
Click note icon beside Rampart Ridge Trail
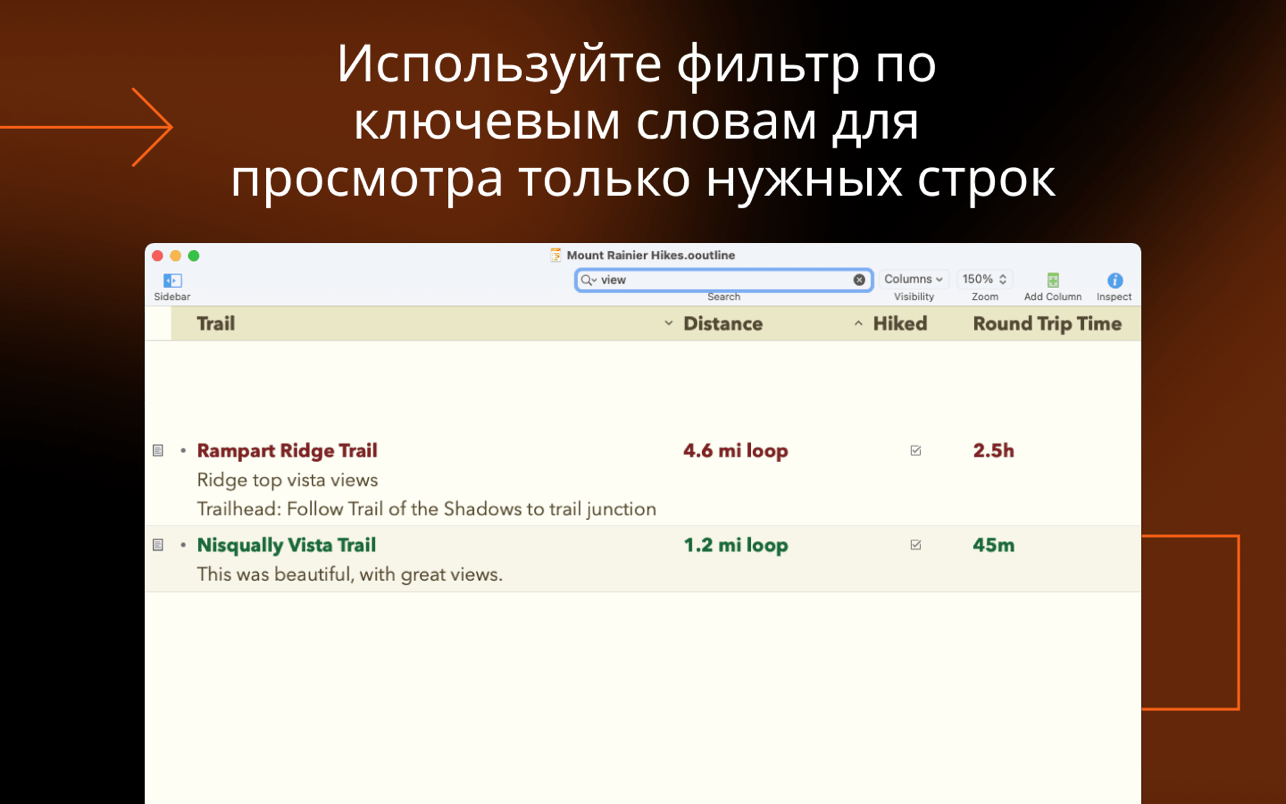[x=158, y=451]
